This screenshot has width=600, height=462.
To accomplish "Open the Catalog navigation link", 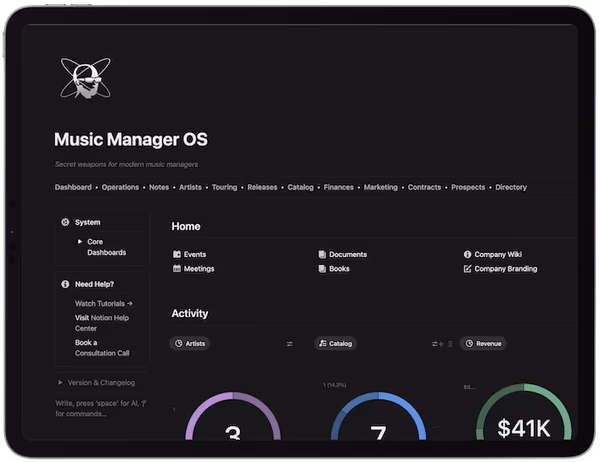I will 300,187.
